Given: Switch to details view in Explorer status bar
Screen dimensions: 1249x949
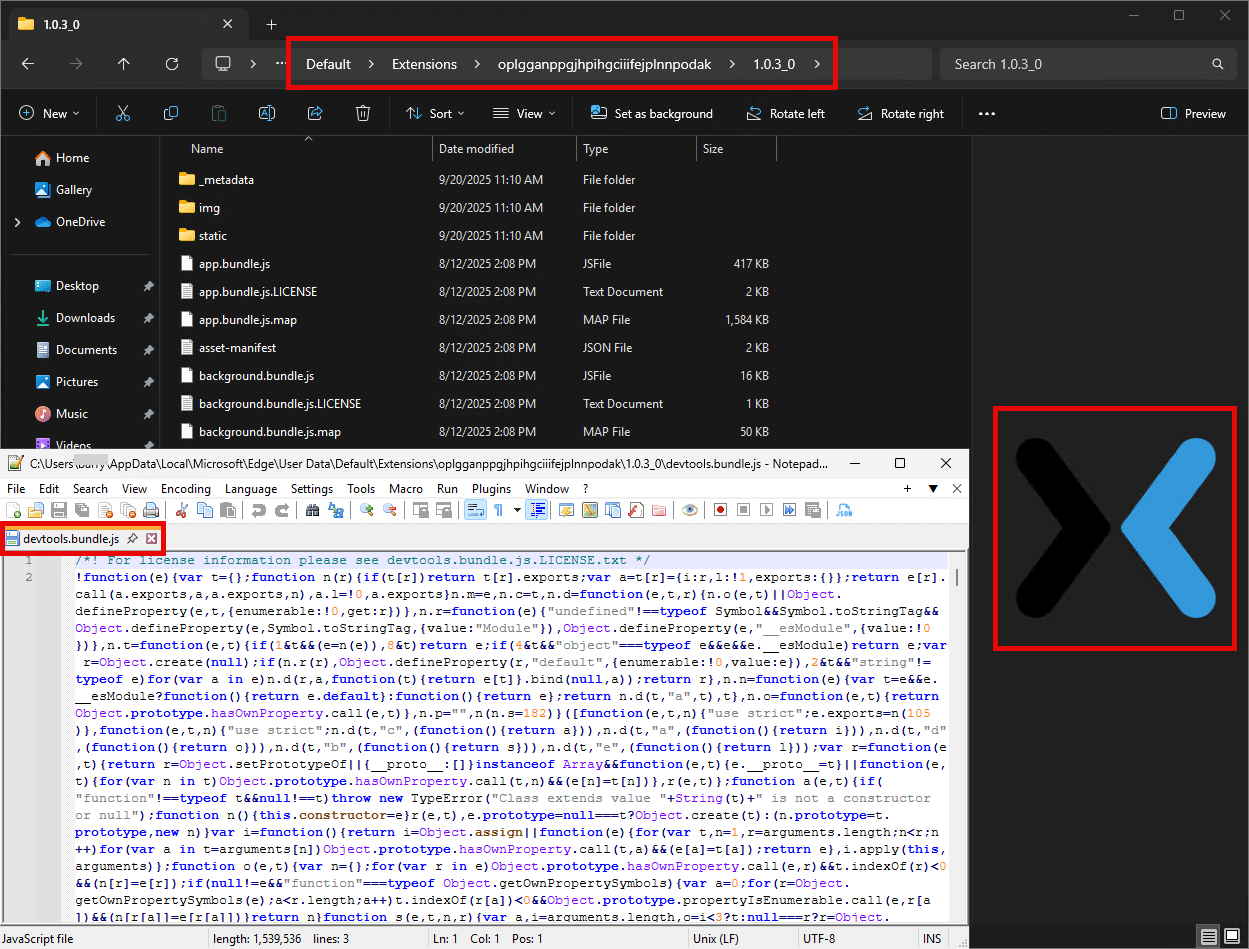Looking at the screenshot, I should coord(1209,936).
